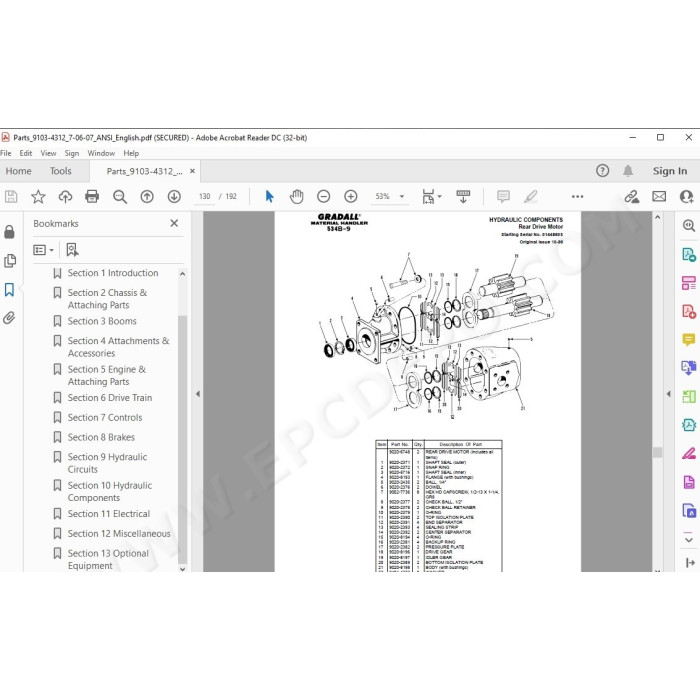Open the find text magnifier tool

[x=120, y=196]
